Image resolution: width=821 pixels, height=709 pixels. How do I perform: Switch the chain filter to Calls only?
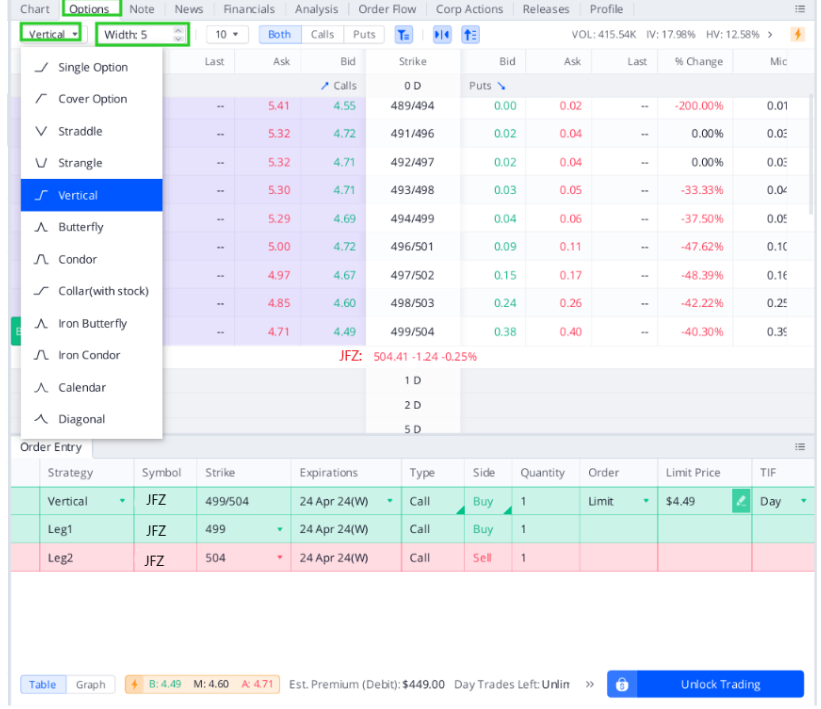point(322,33)
